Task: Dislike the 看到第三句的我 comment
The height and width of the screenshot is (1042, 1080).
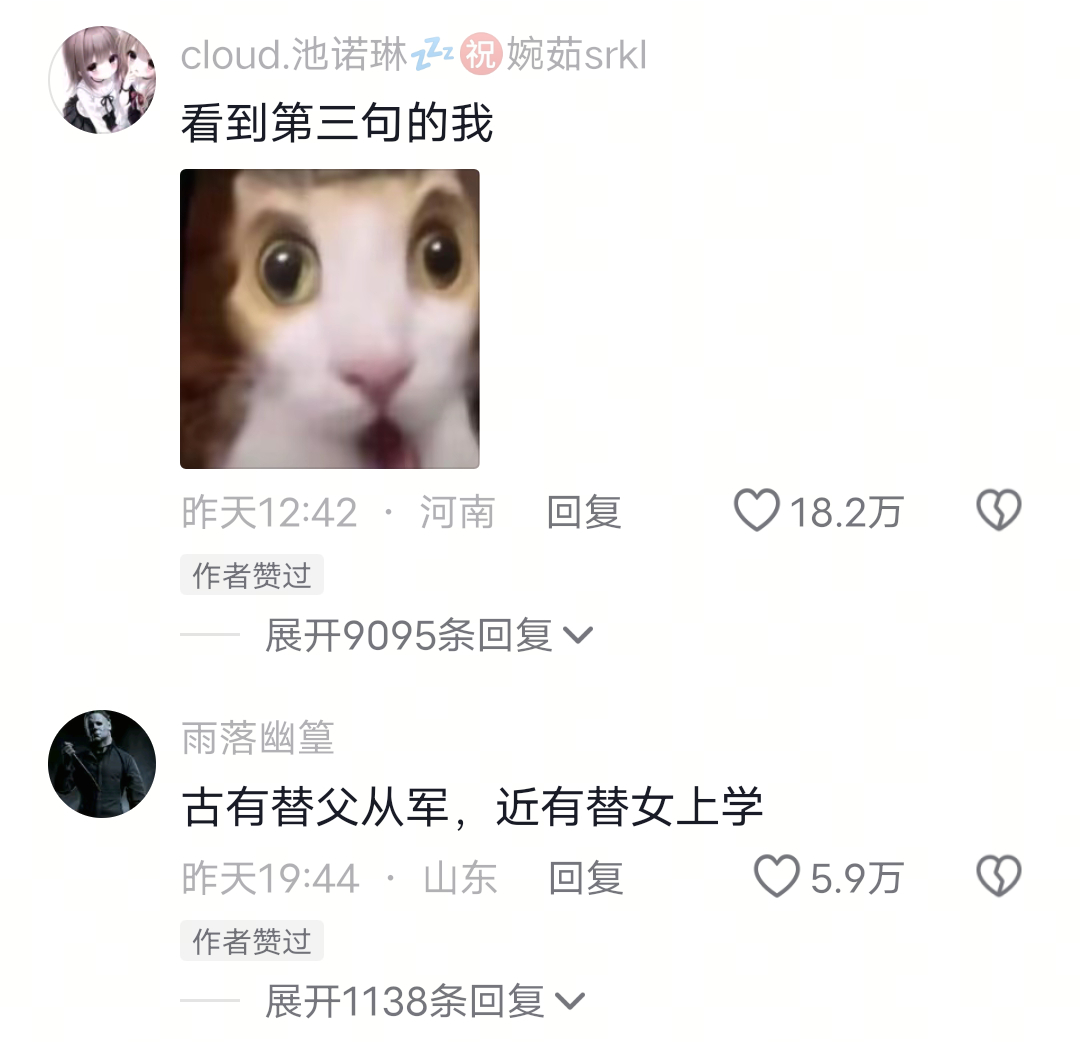Action: click(x=998, y=510)
